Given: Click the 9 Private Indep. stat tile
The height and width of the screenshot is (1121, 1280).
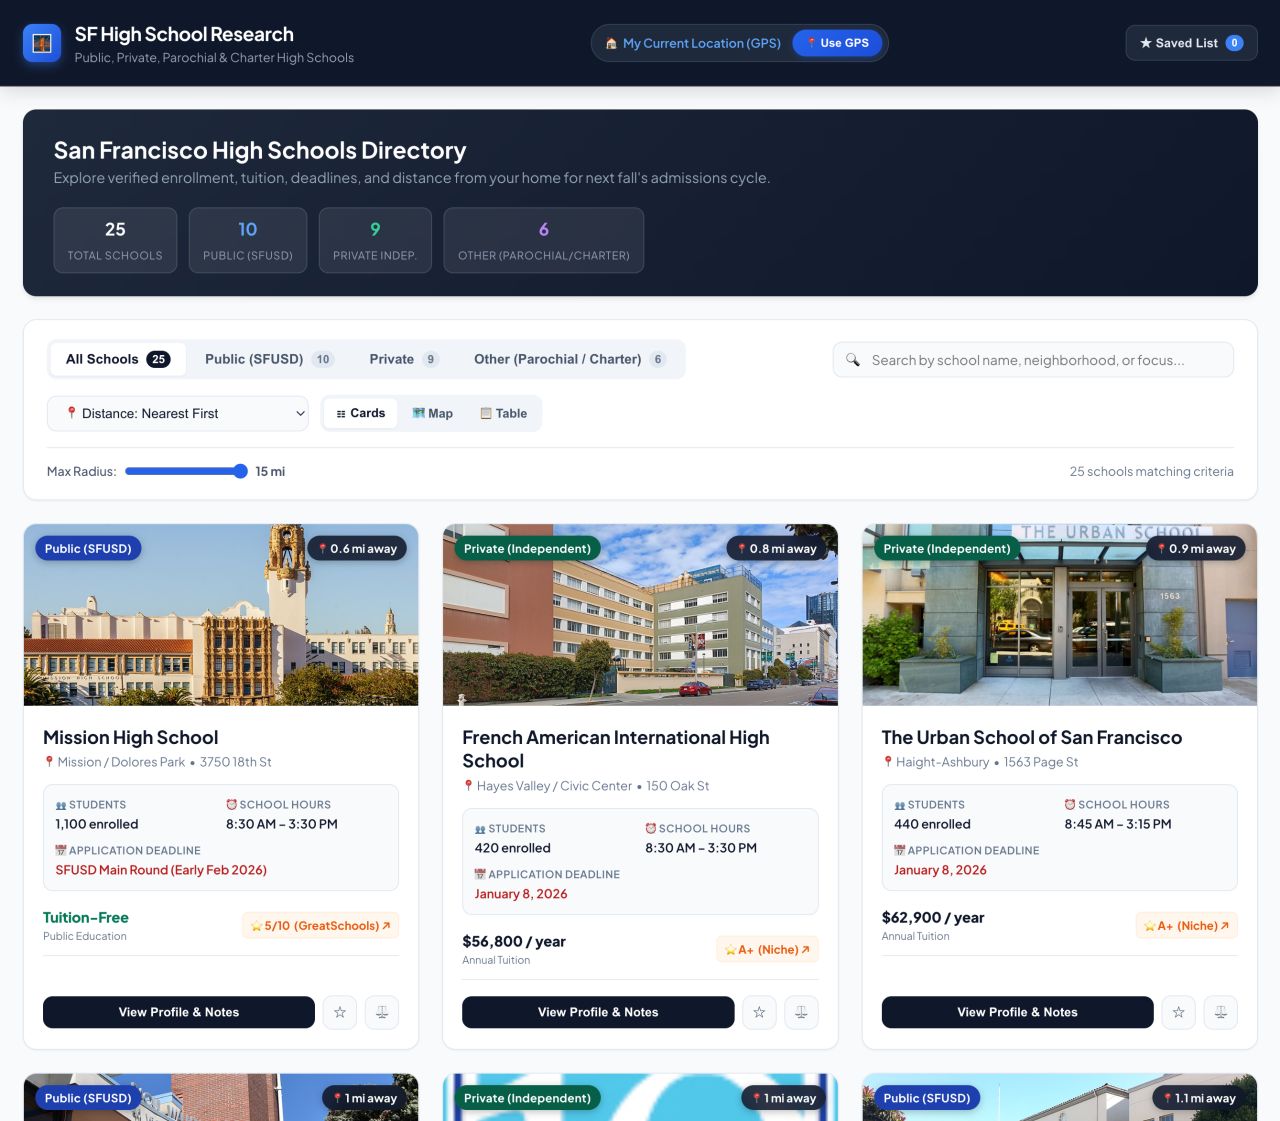Looking at the screenshot, I should (x=375, y=240).
